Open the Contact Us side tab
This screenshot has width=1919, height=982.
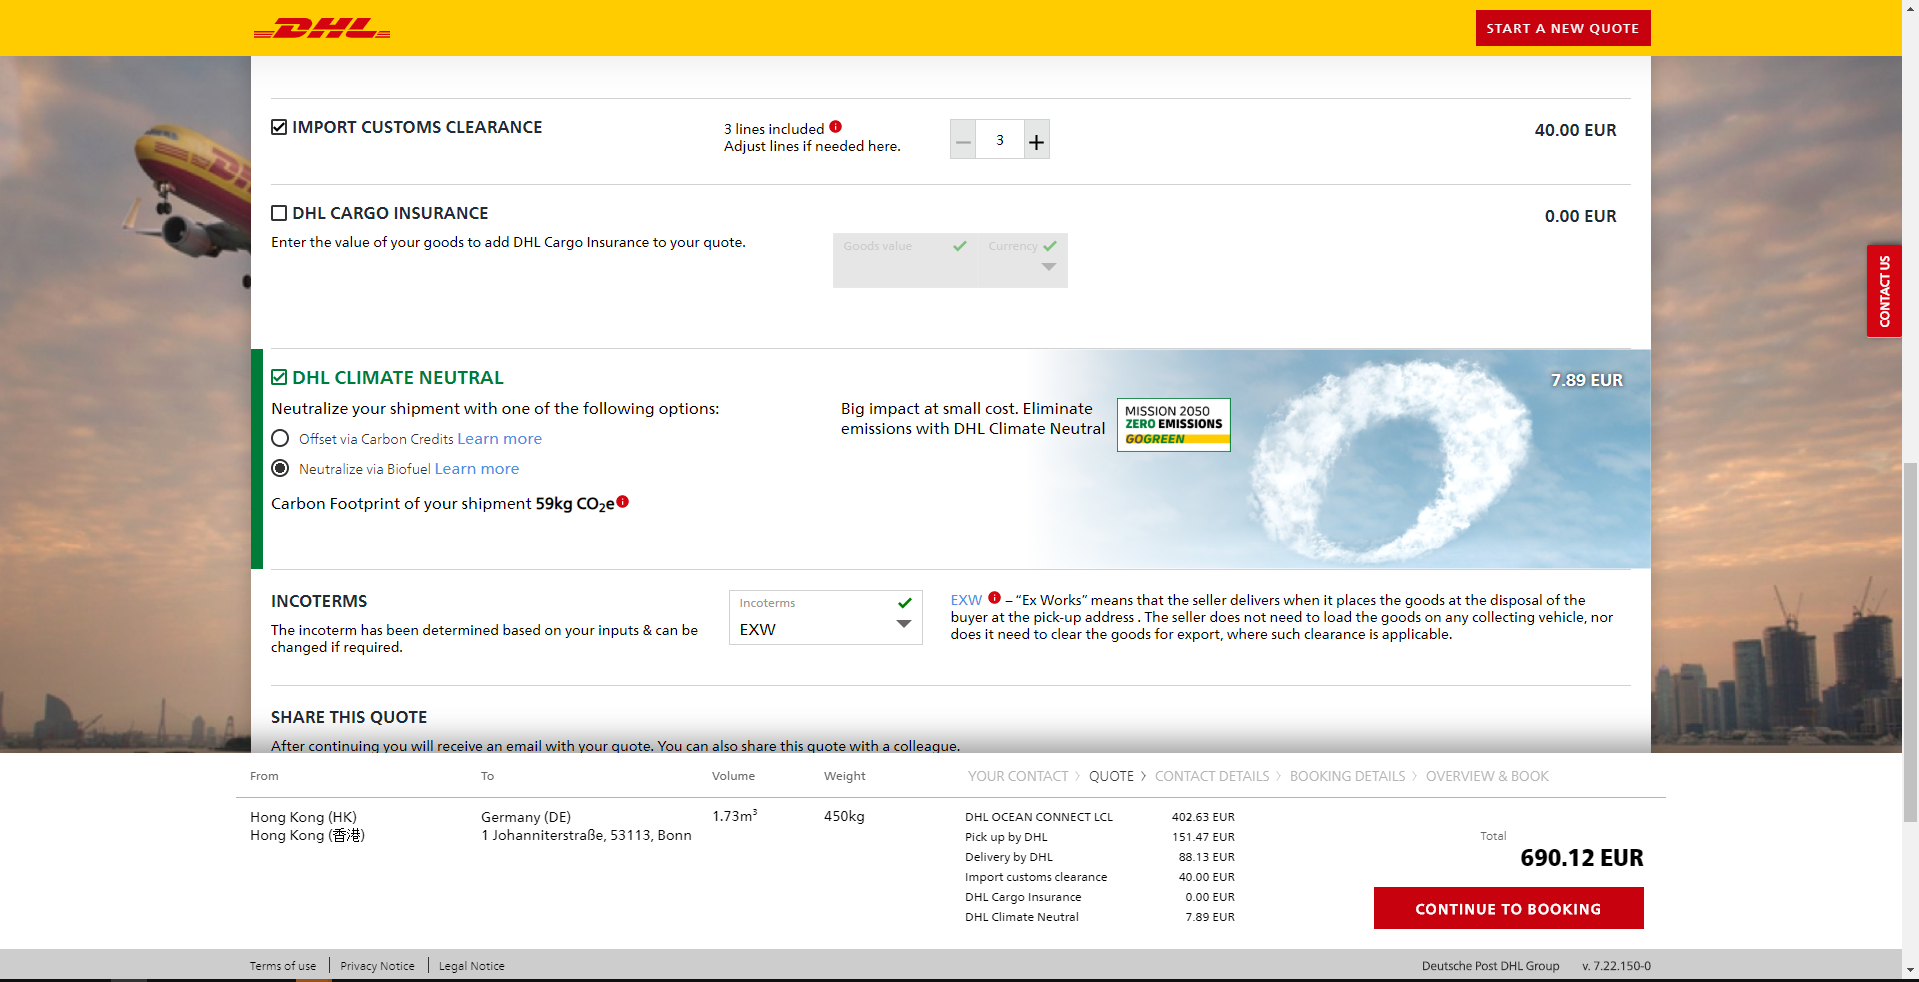pyautogui.click(x=1884, y=291)
